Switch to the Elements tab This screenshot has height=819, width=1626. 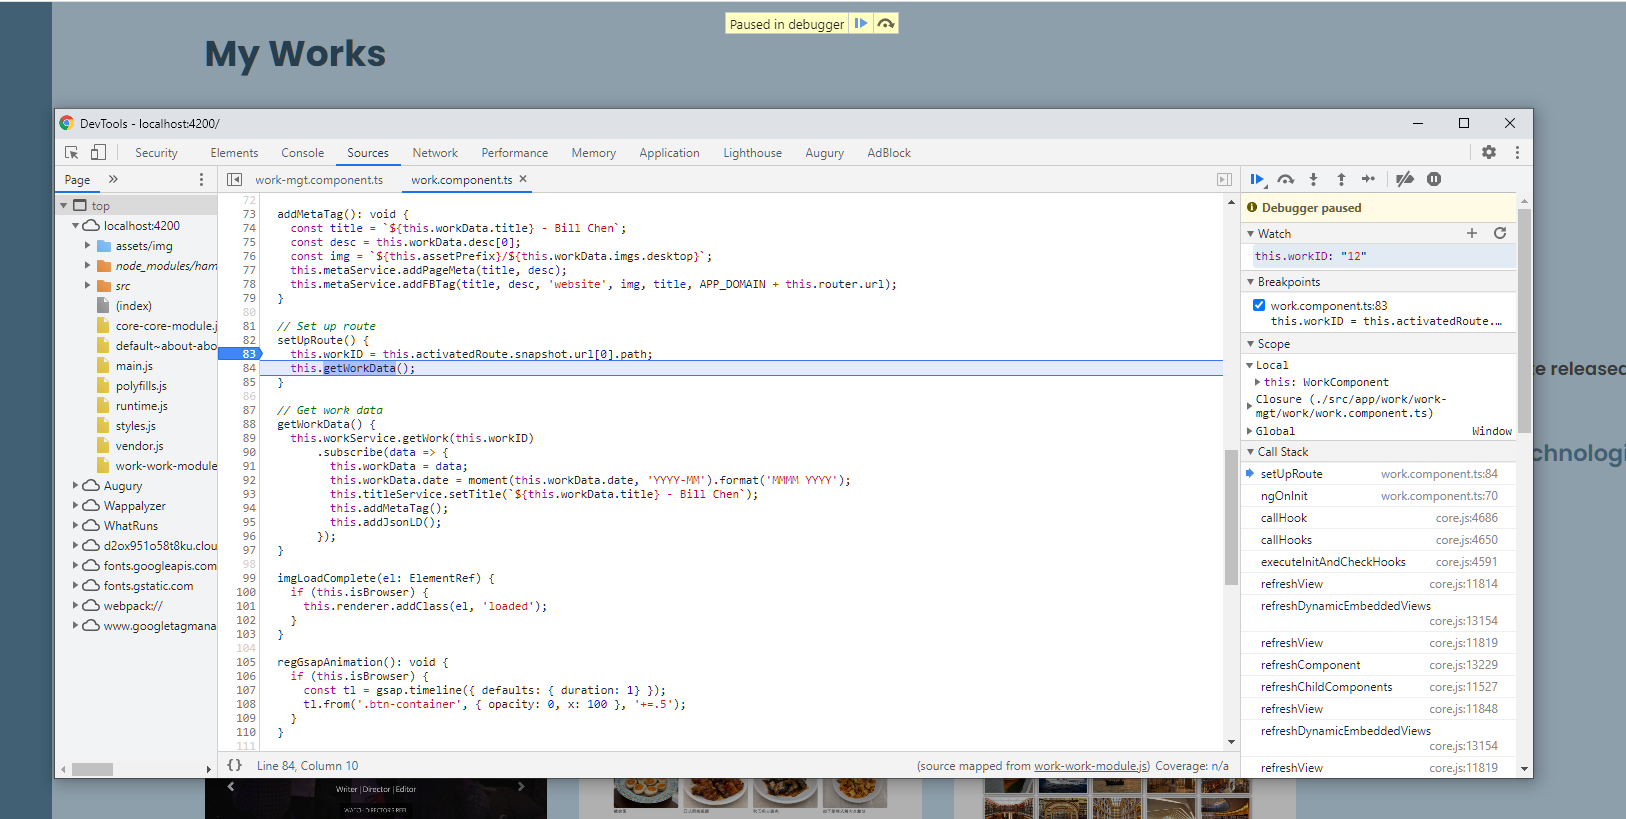[x=234, y=153]
